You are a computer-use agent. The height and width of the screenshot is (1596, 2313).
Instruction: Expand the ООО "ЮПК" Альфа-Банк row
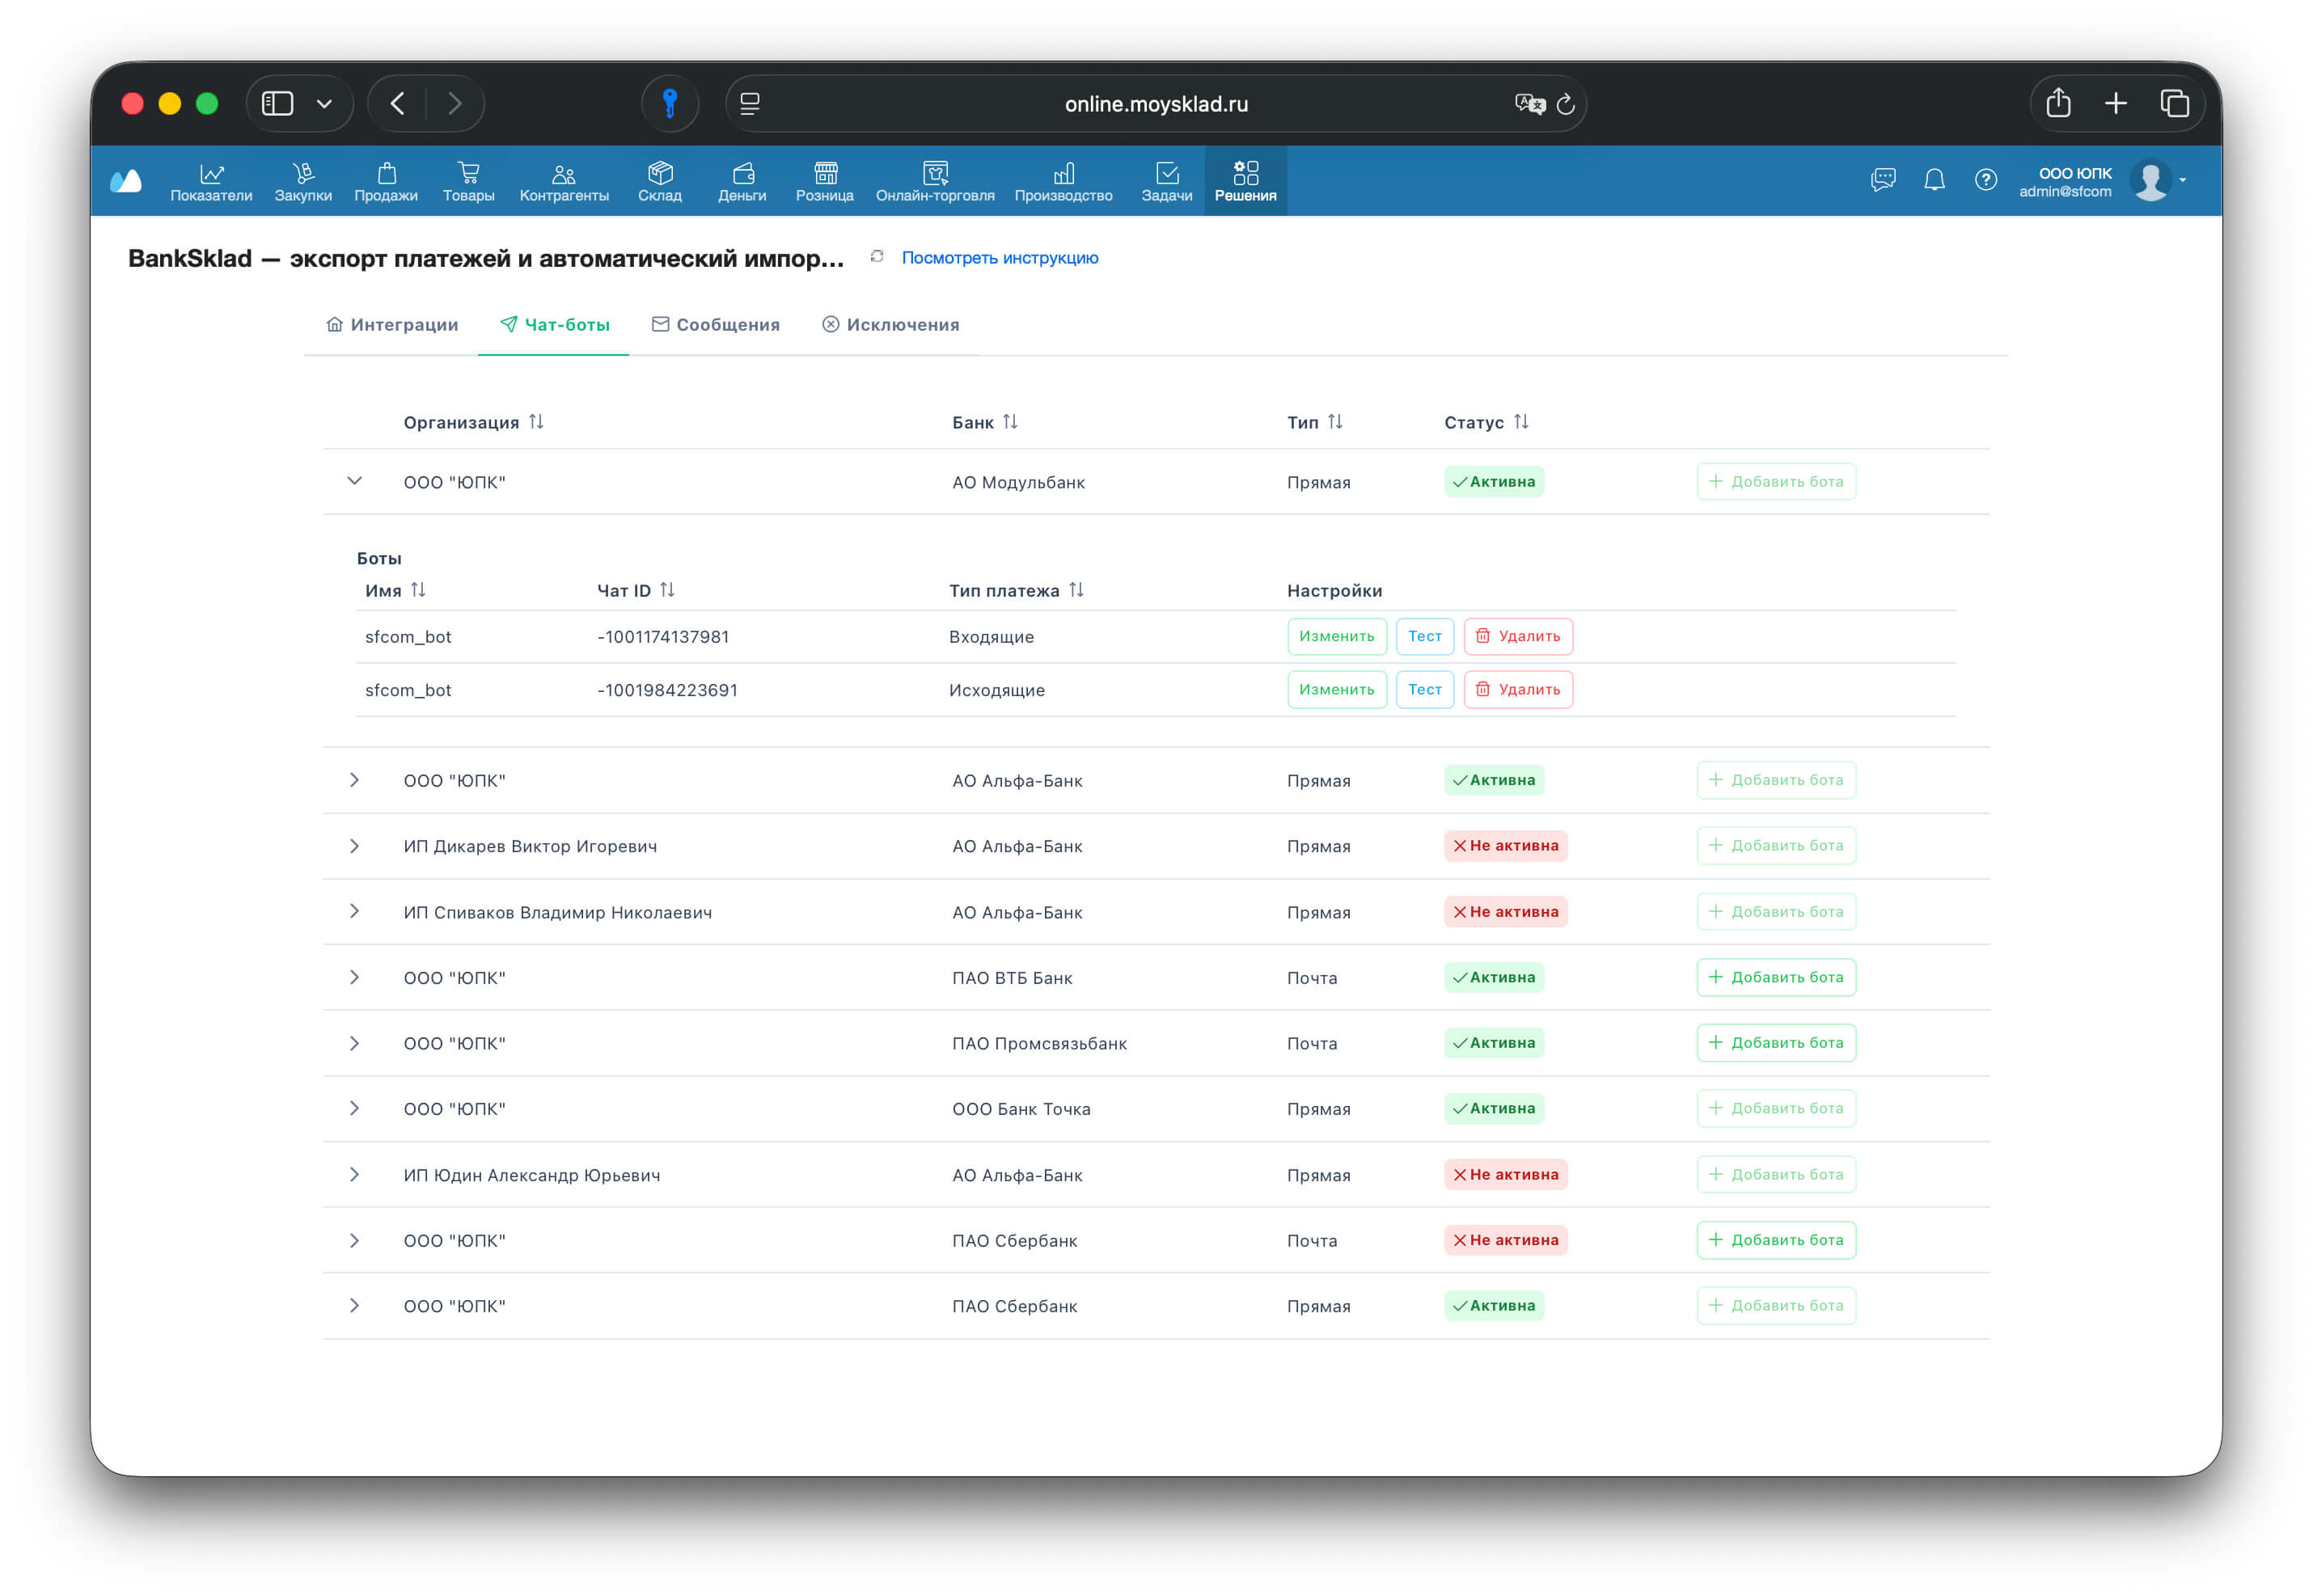354,780
